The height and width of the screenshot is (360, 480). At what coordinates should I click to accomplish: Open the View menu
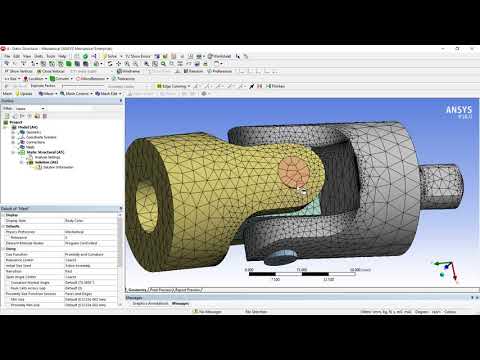(27, 56)
